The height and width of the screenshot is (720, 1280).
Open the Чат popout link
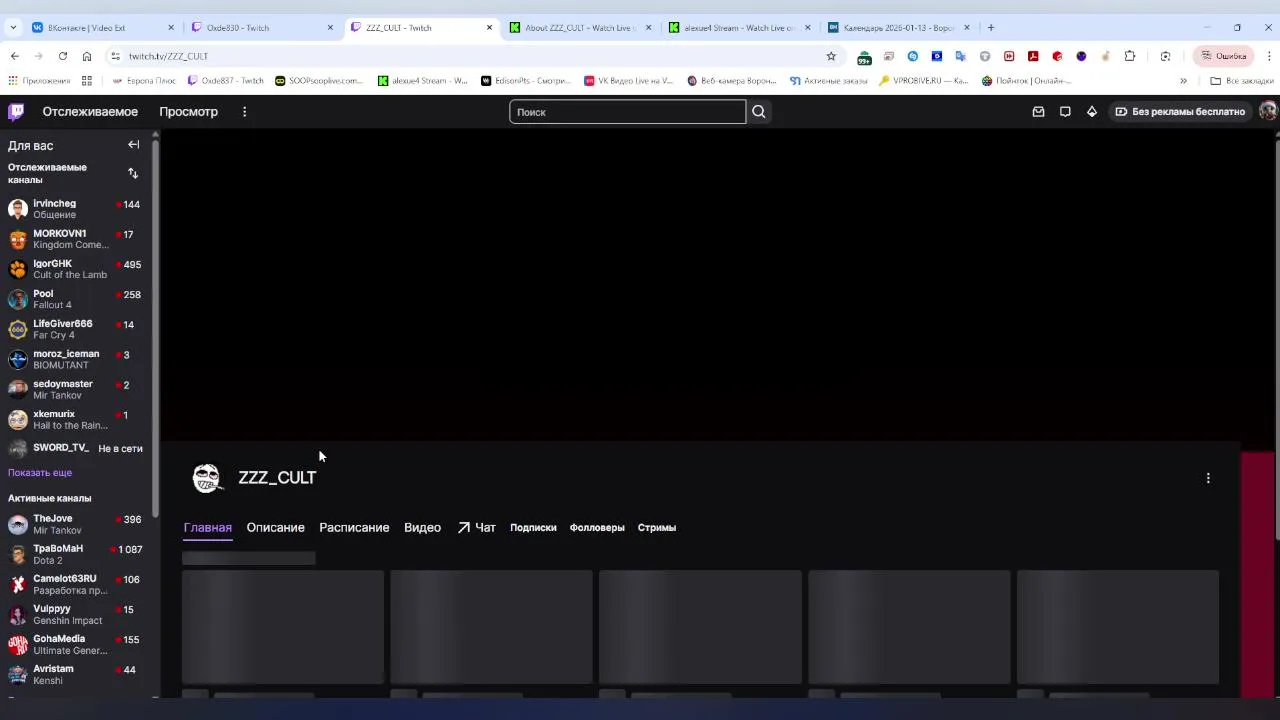(477, 527)
